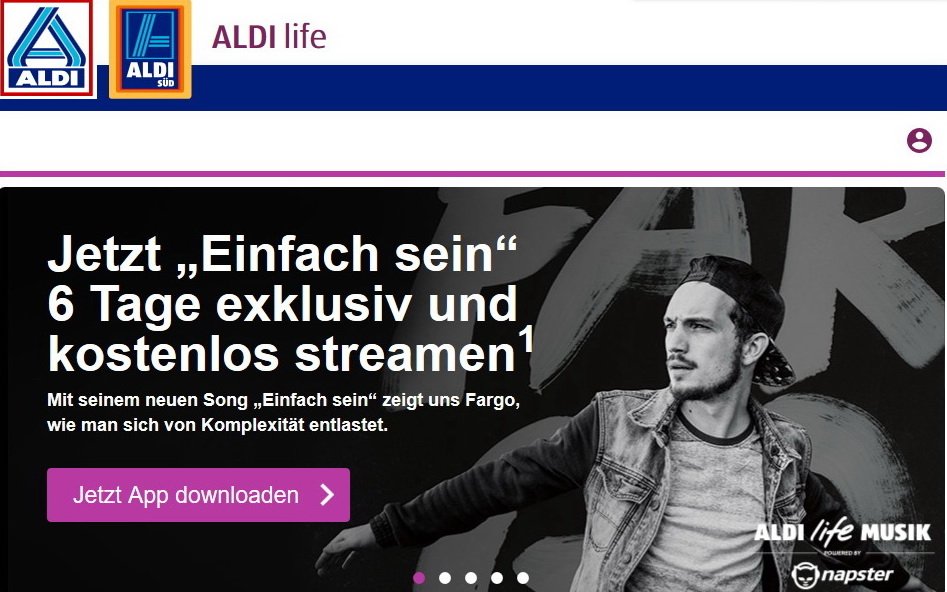This screenshot has width=947, height=592.
Task: Click the ALDI life MUSIK logo
Action: pyautogui.click(x=843, y=532)
